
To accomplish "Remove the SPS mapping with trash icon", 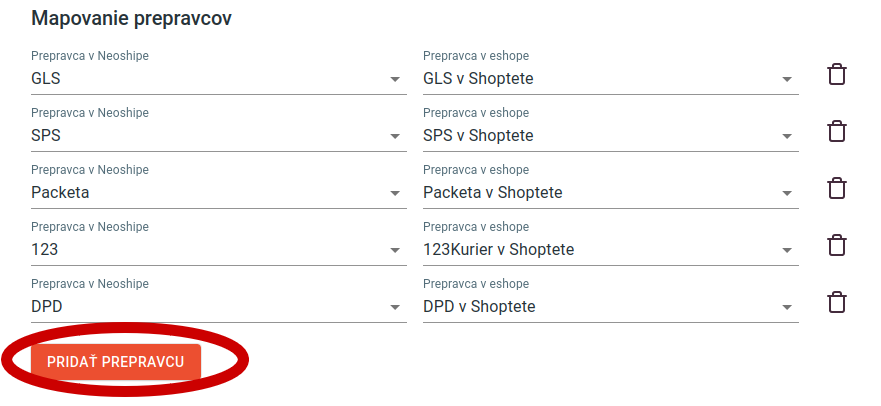I will point(837,131).
